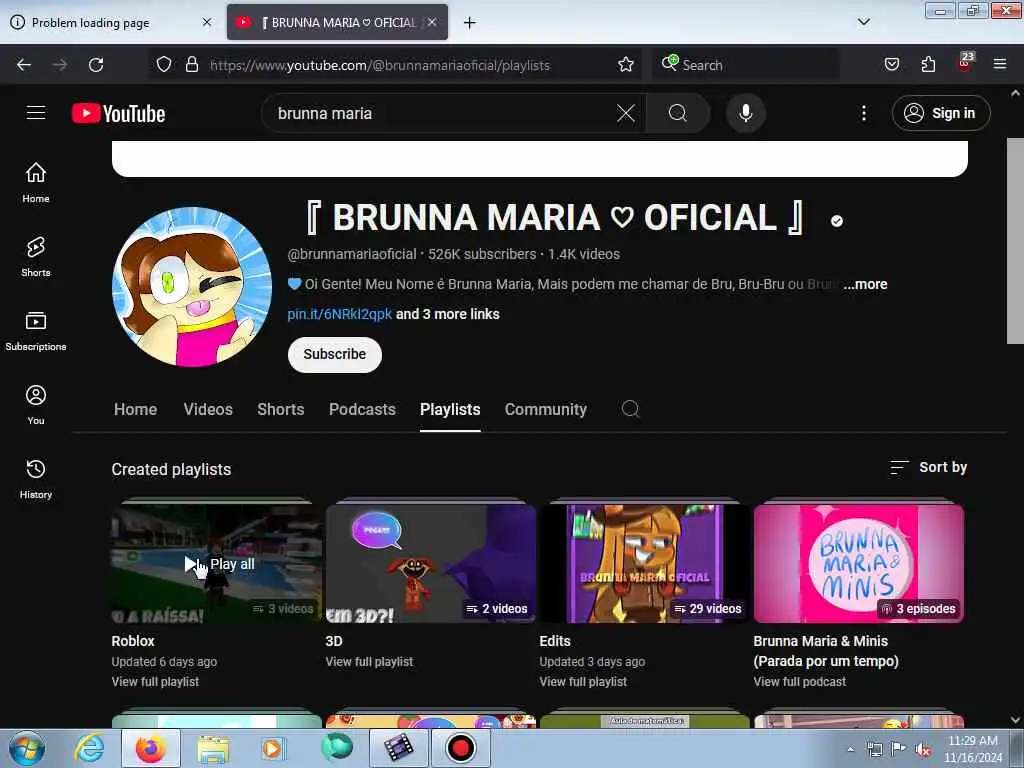1024x768 pixels.
Task: Search within the channel using tab magnifier
Action: point(630,409)
